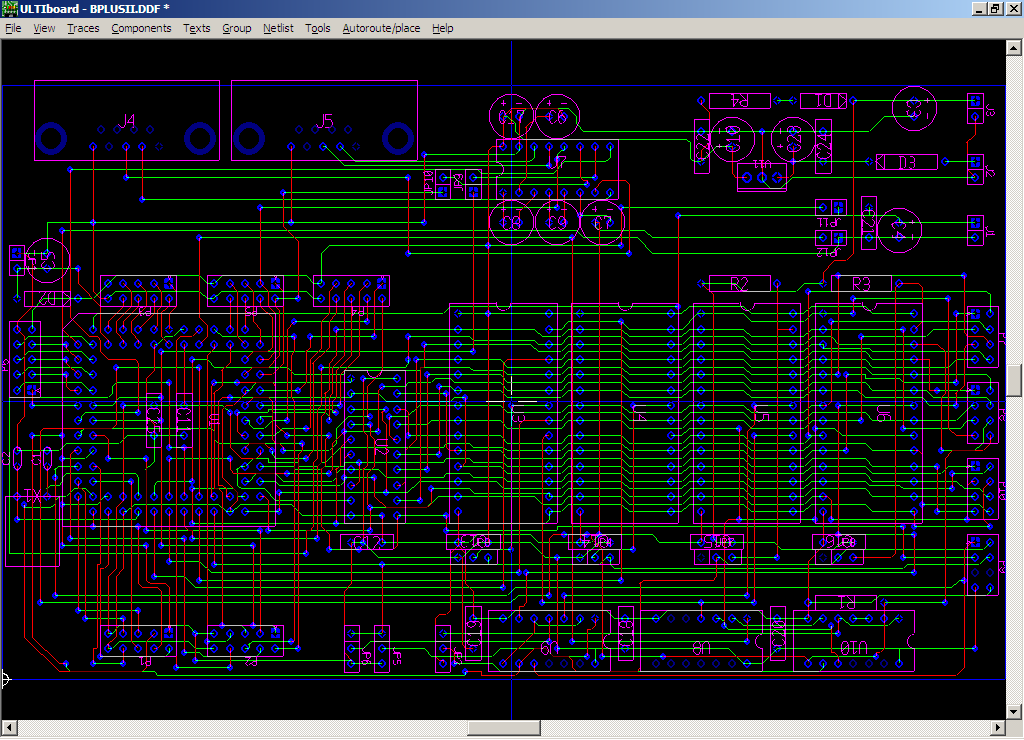Select diode D3 component
This screenshot has width=1024, height=740.
(907, 162)
